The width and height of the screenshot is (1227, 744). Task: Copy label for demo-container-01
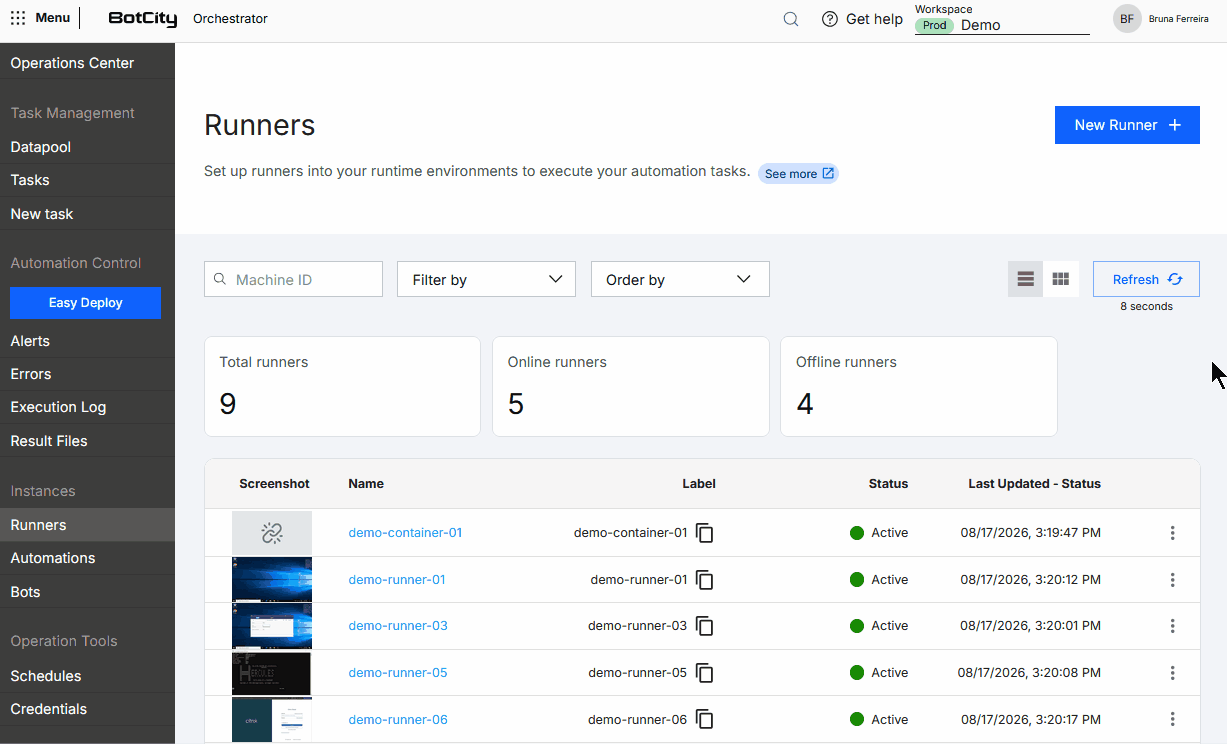705,533
